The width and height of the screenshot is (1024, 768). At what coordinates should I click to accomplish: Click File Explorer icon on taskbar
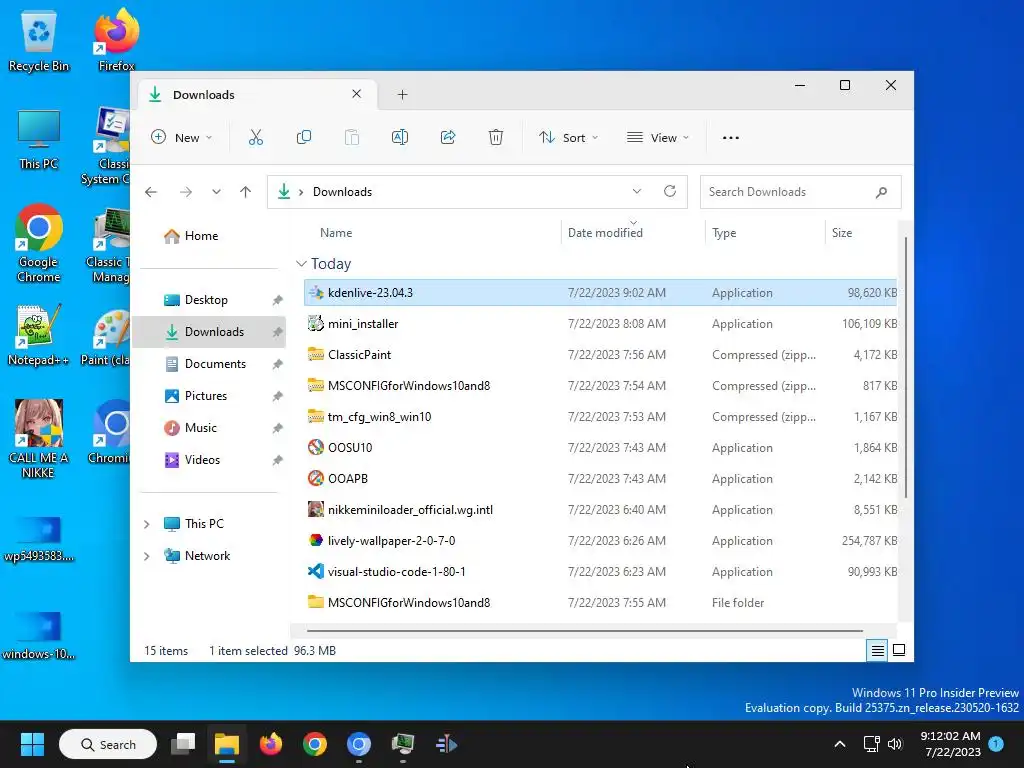(x=227, y=744)
